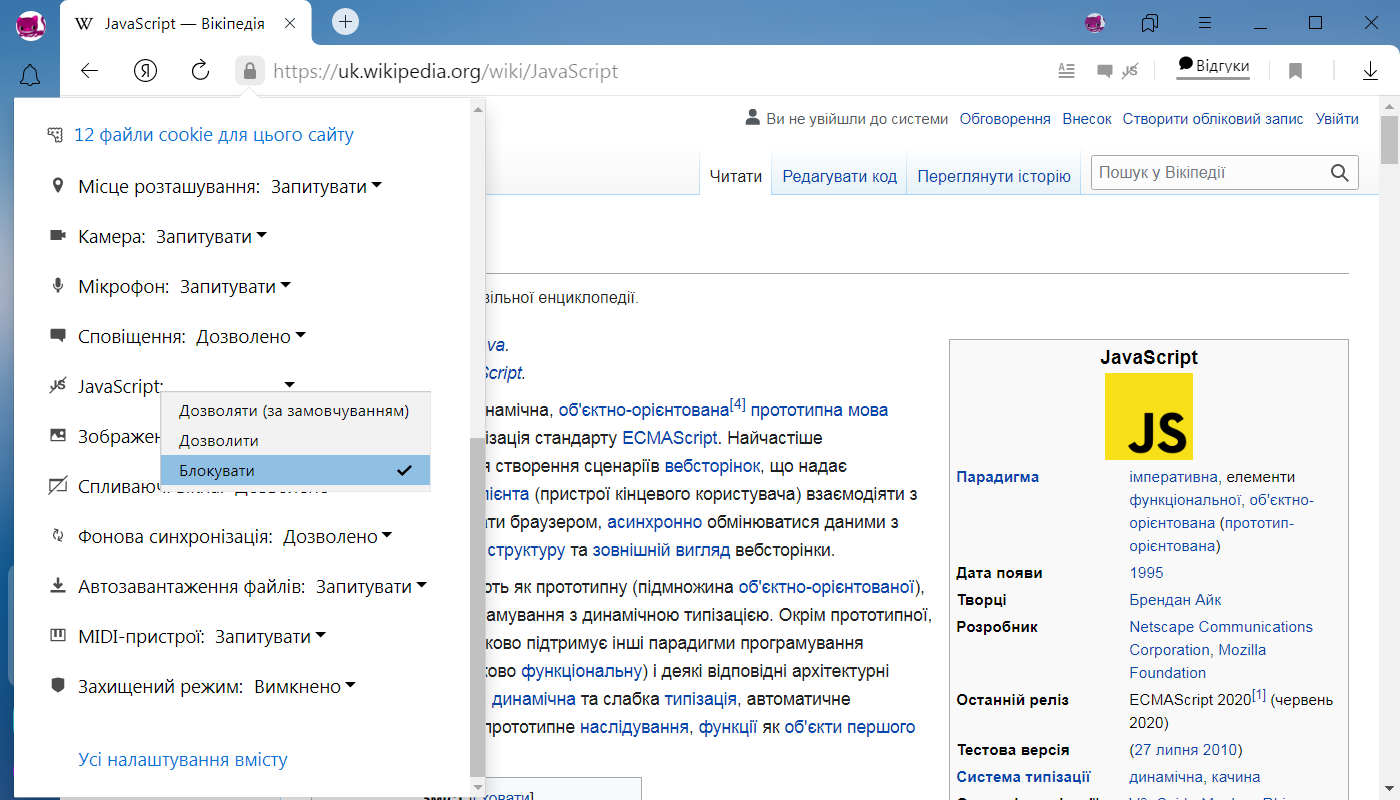Open the bookmarks collections icon in title bar
The height and width of the screenshot is (800, 1400).
(1150, 22)
